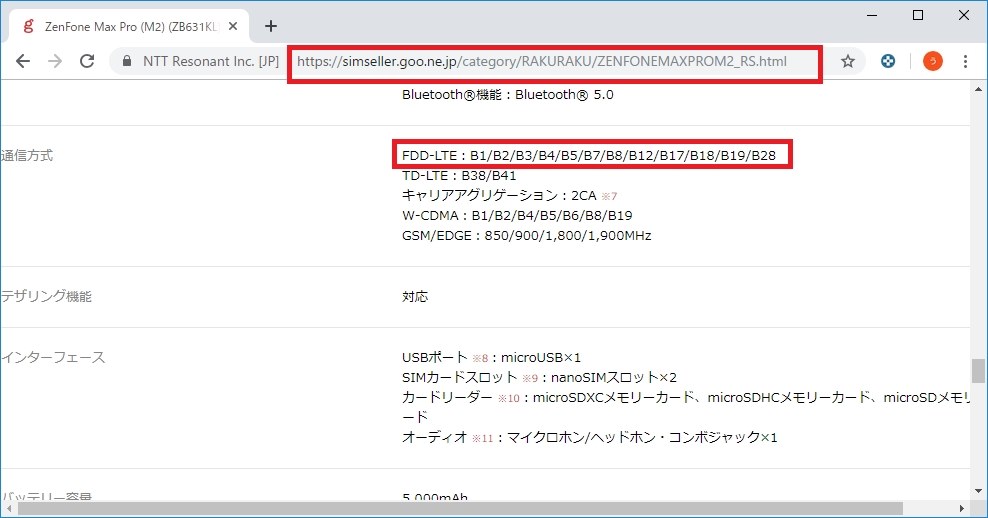Click the goo favicon on the tab
The width and height of the screenshot is (988, 518).
click(28, 26)
